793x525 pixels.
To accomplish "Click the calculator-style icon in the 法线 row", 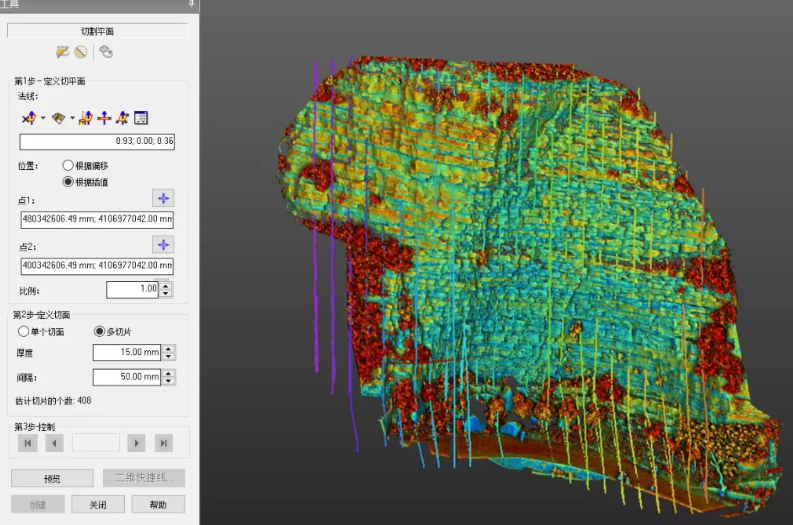I will 141,118.
